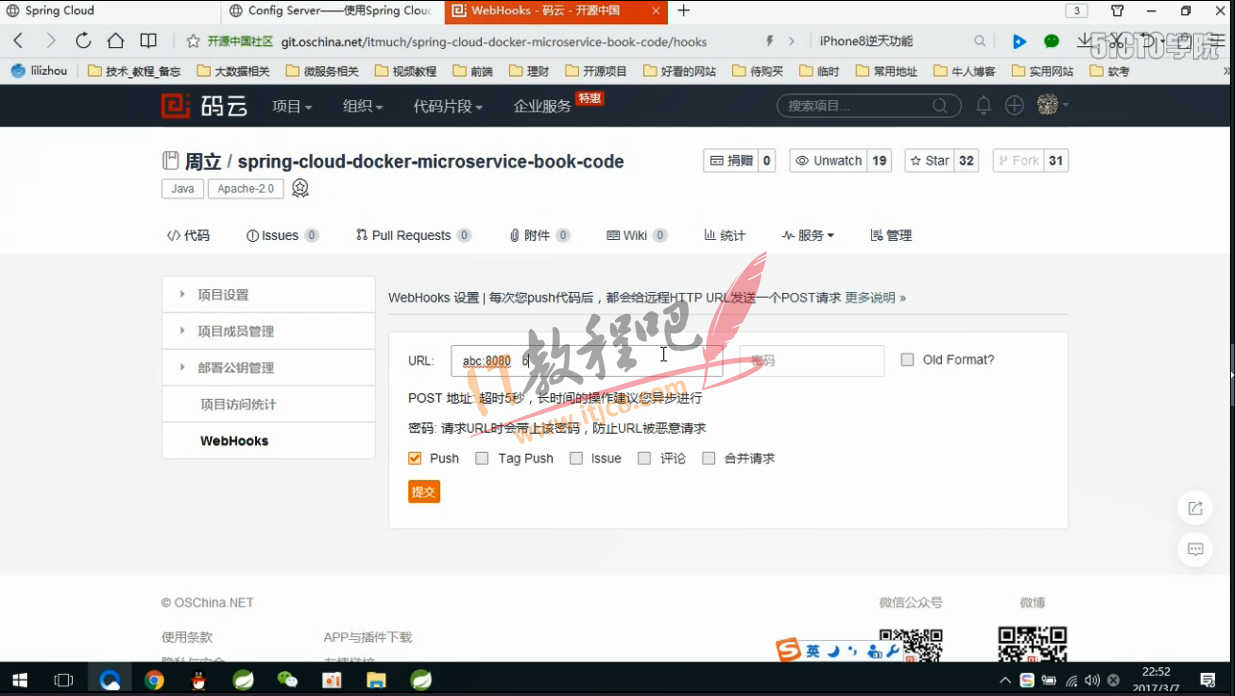Check the 评论 checkbox

644,458
